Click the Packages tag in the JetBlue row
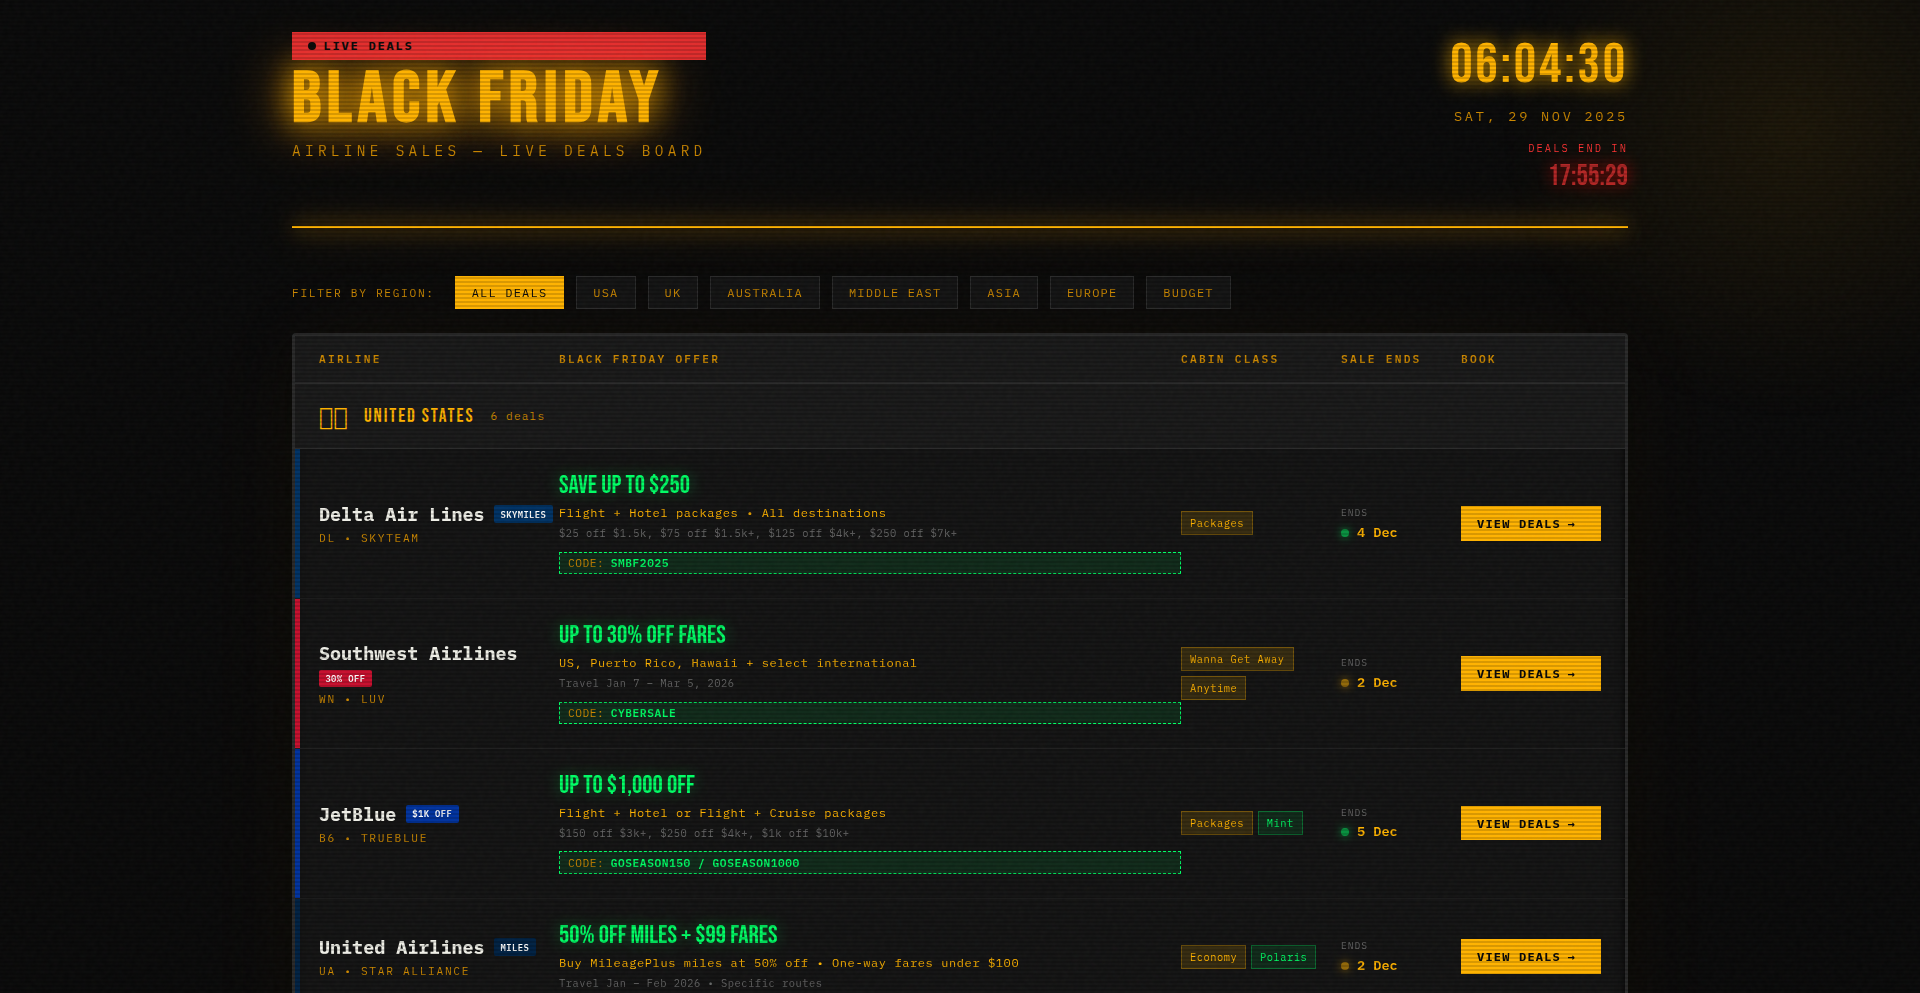Viewport: 1920px width, 993px height. (1217, 823)
